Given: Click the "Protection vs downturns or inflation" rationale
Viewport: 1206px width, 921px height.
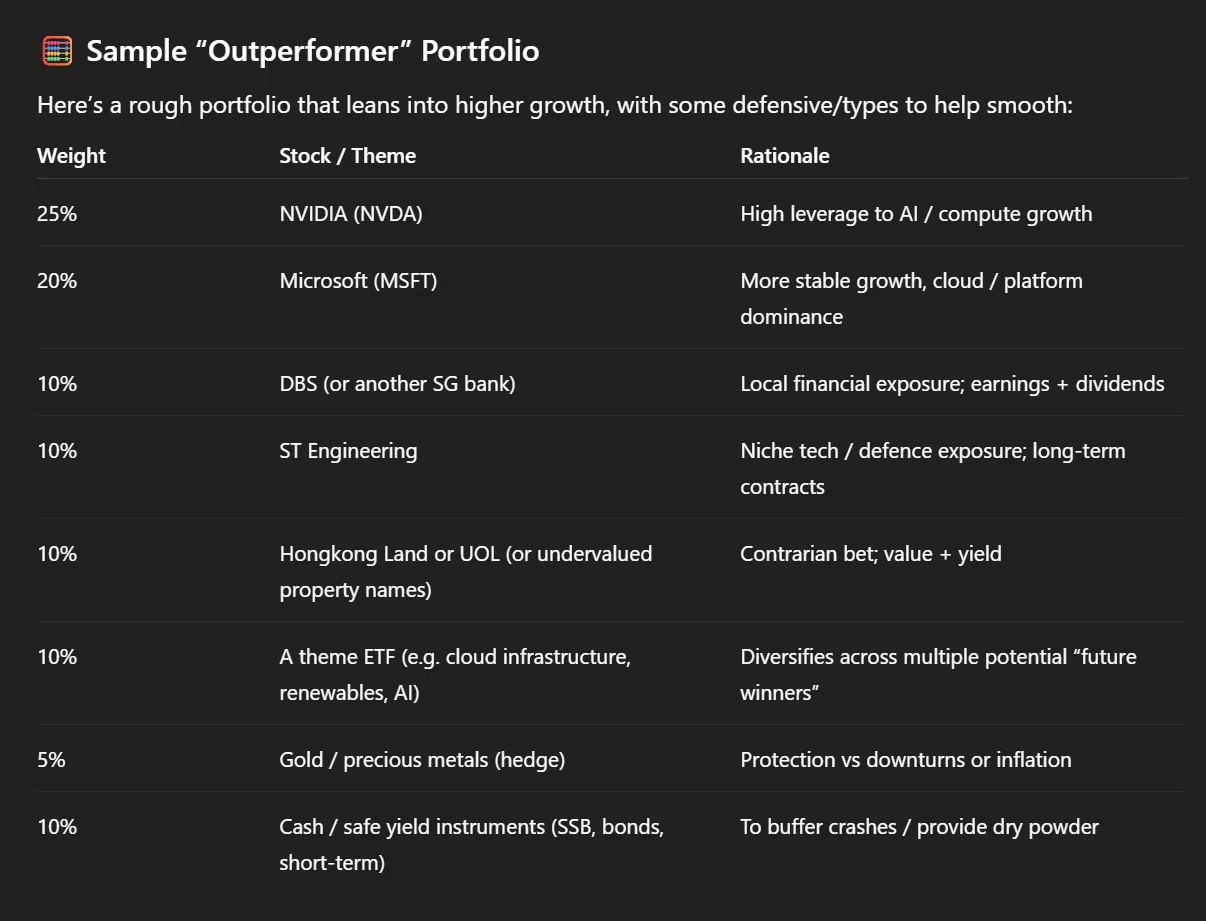Looking at the screenshot, I should tap(905, 760).
